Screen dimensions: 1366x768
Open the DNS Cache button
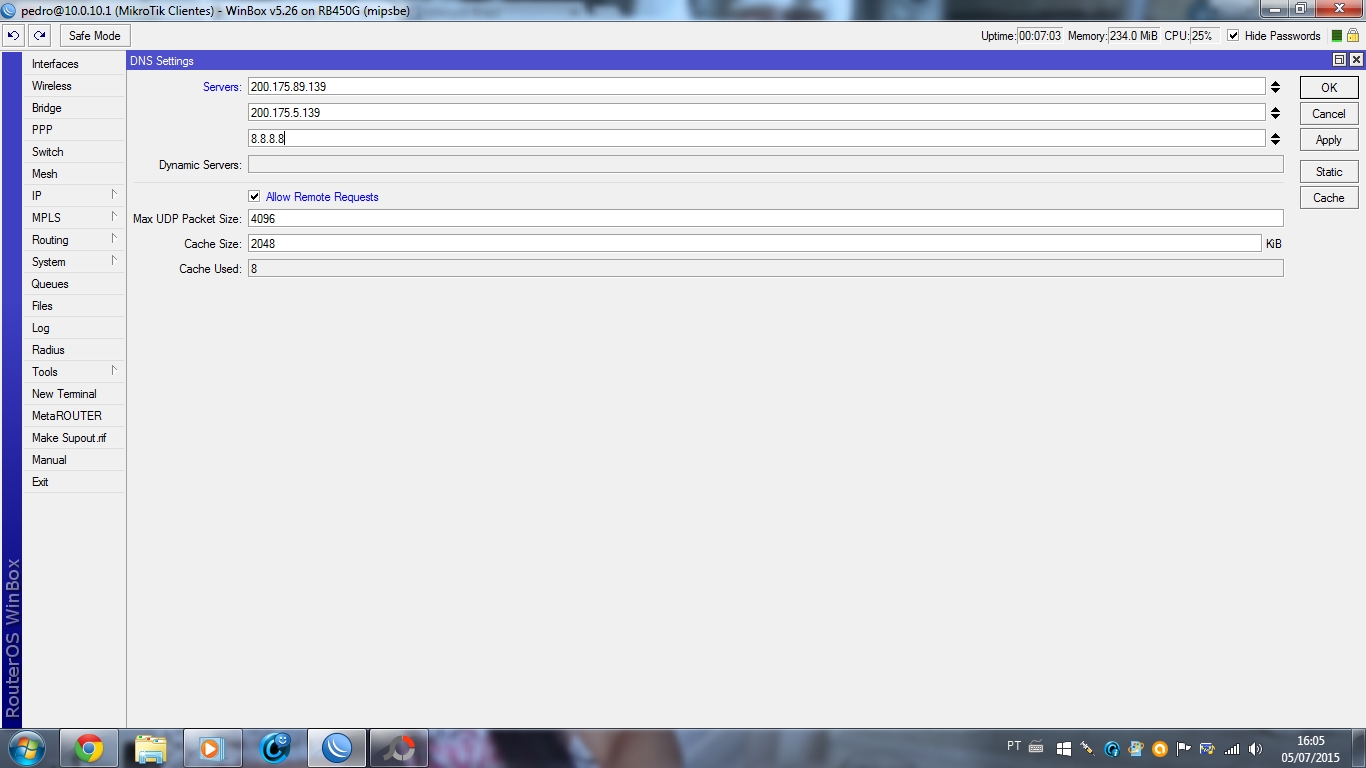click(1329, 198)
